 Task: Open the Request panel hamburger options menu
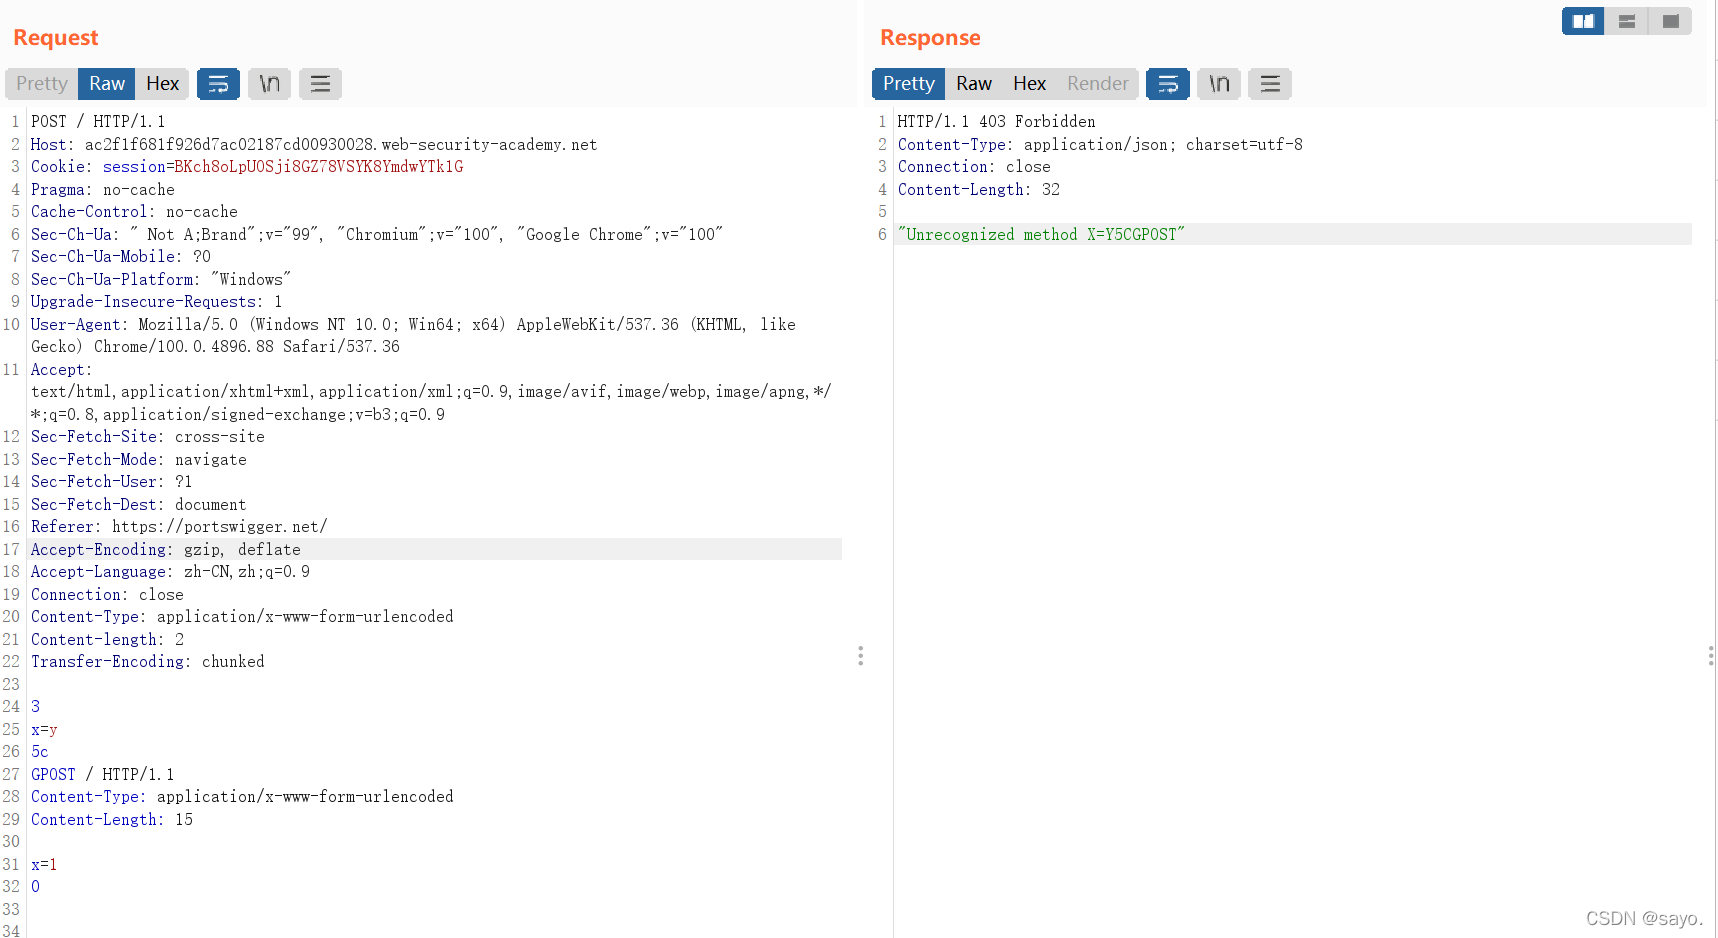pyautogui.click(x=320, y=84)
